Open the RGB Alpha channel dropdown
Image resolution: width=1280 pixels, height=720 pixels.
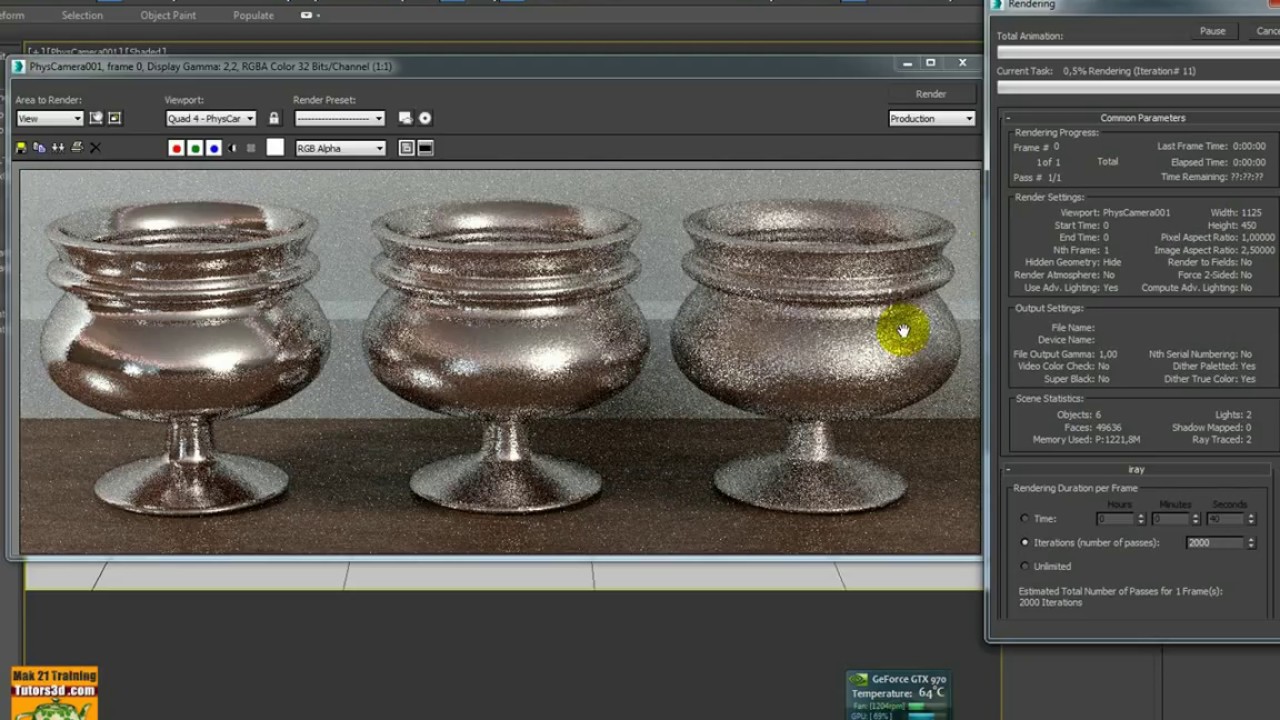coord(340,148)
